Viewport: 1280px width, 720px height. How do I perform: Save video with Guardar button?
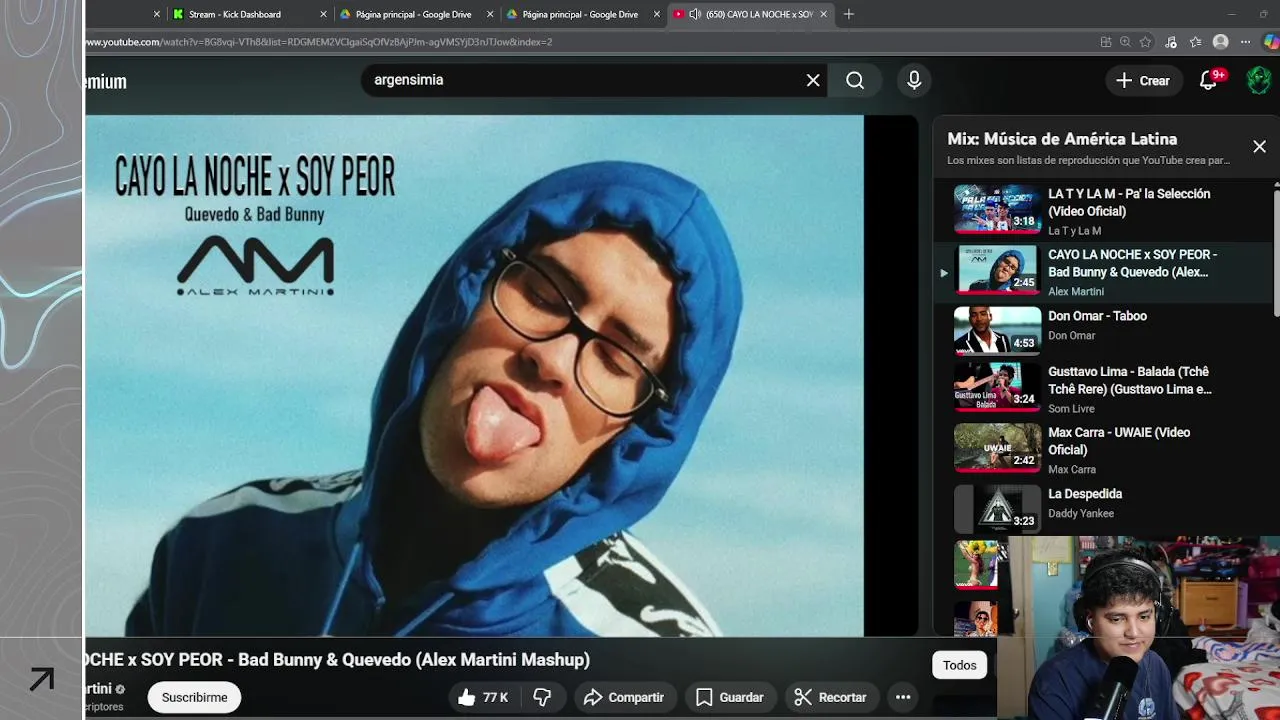pyautogui.click(x=730, y=697)
